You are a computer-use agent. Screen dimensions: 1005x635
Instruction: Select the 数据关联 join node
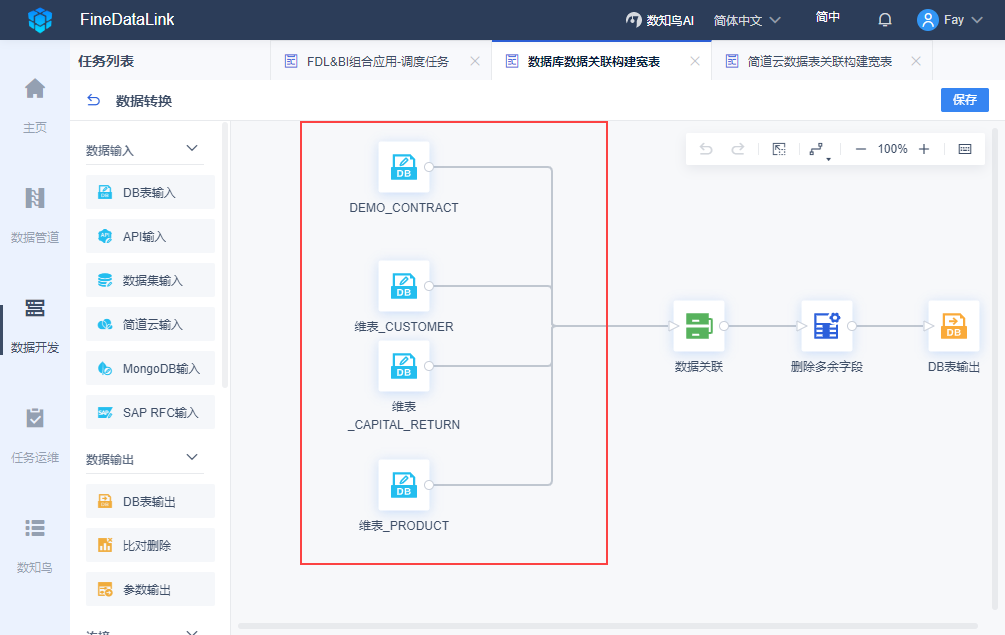pyautogui.click(x=699, y=326)
